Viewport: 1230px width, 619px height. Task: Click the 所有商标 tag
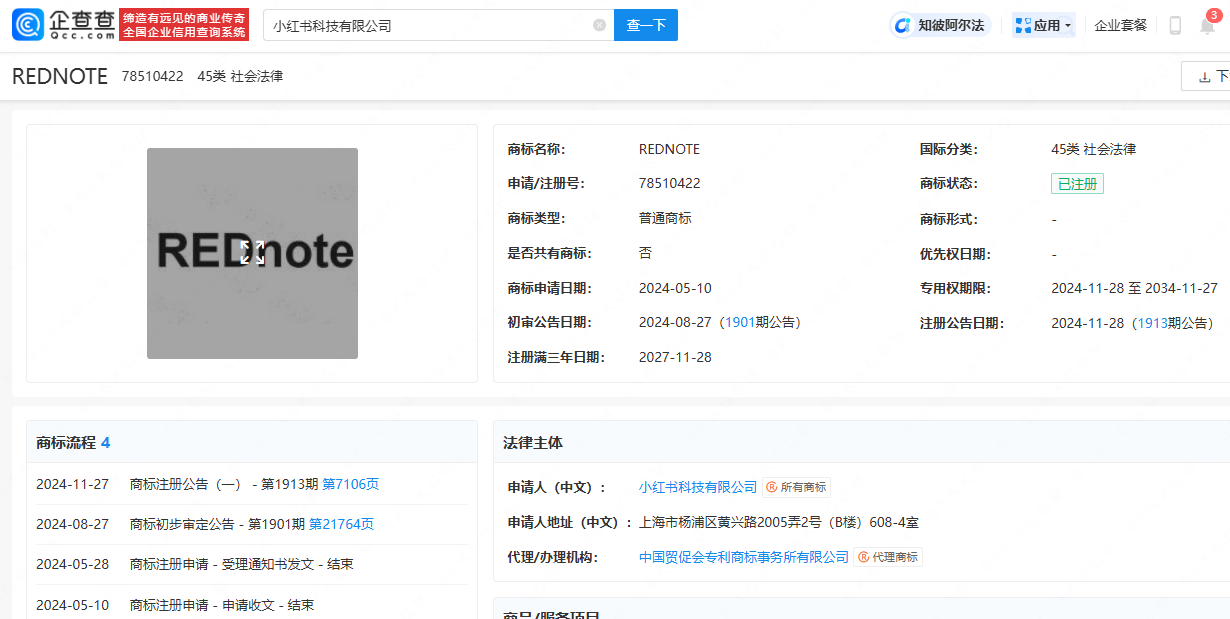[797, 487]
